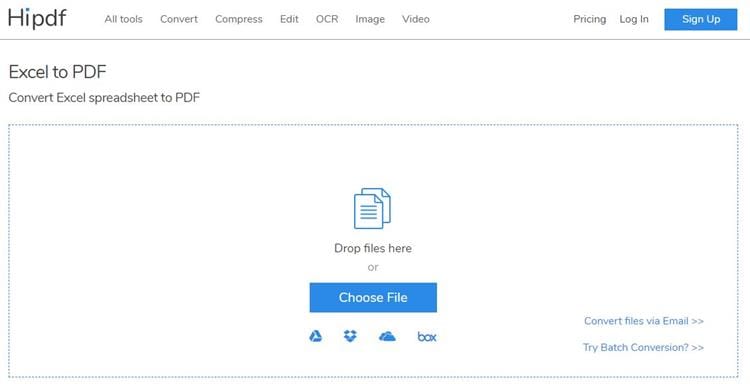This screenshot has height=384, width=750.
Task: Import file from Box icon
Action: pos(427,337)
